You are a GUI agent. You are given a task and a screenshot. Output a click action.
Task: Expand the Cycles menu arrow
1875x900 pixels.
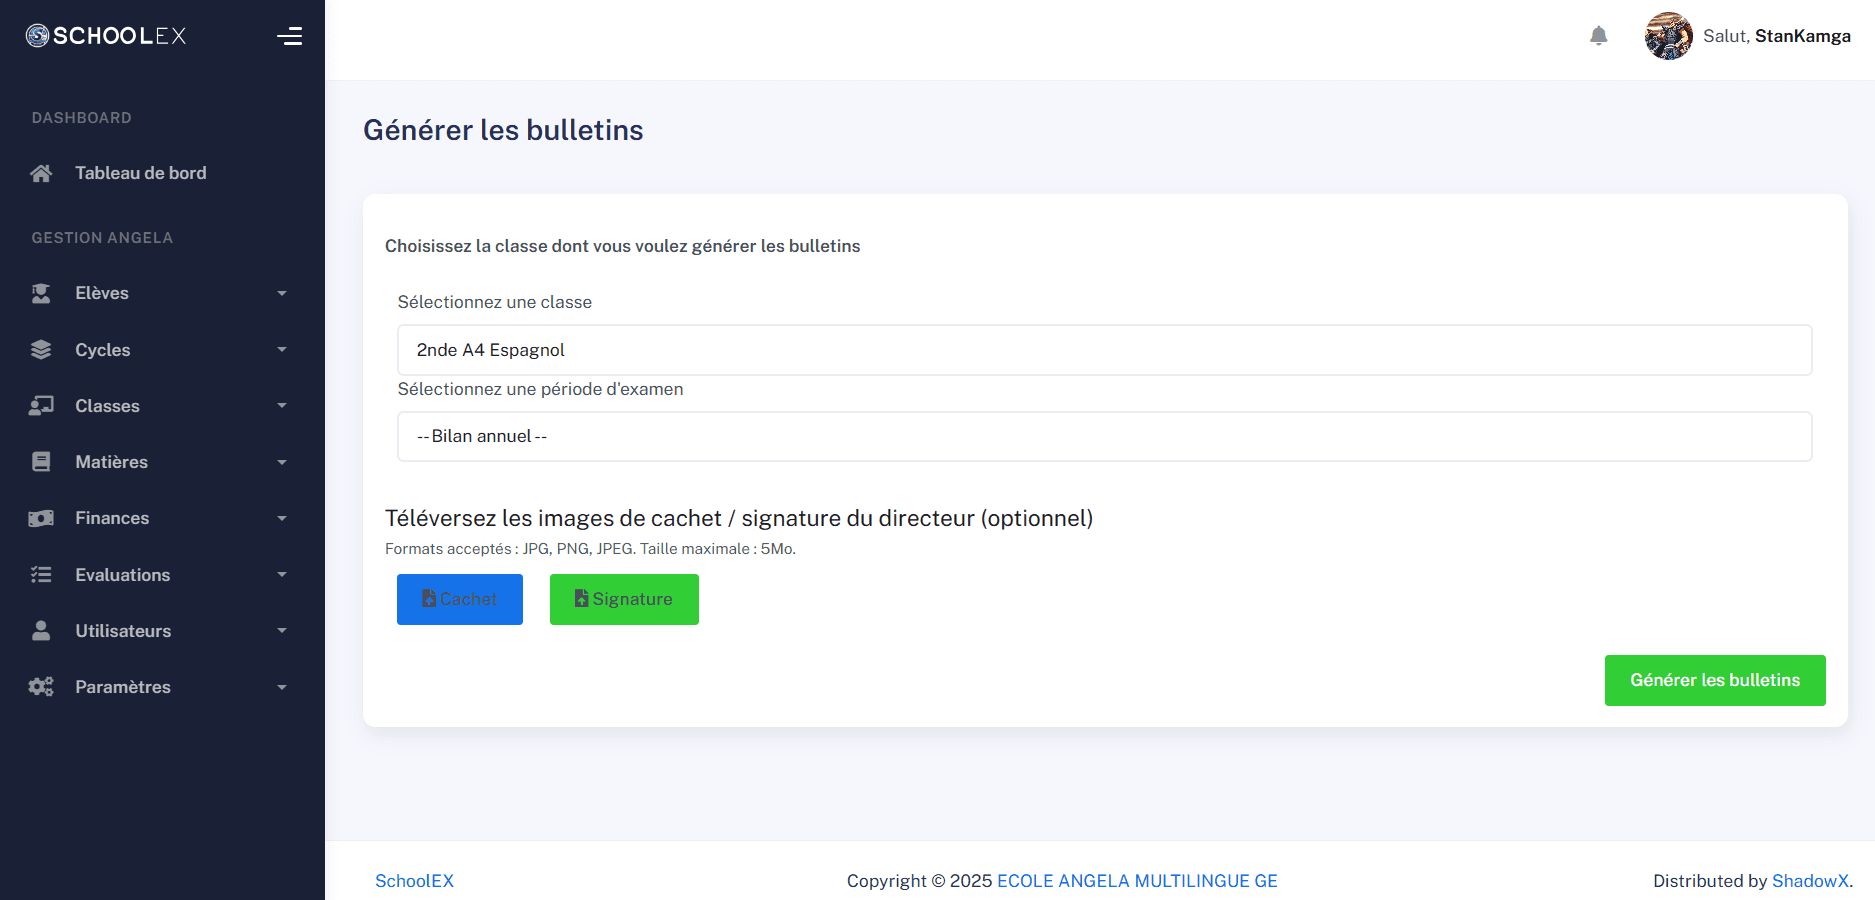pyautogui.click(x=282, y=350)
